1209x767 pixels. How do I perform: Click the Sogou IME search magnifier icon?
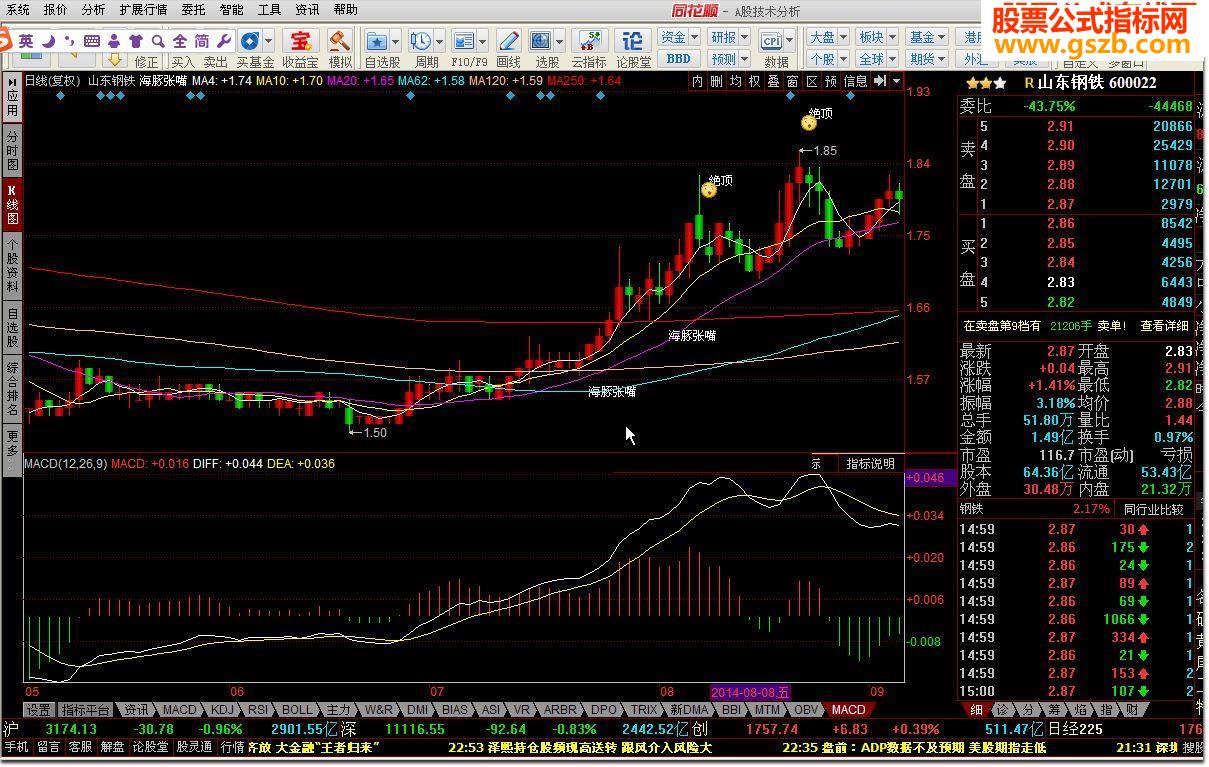tap(158, 41)
